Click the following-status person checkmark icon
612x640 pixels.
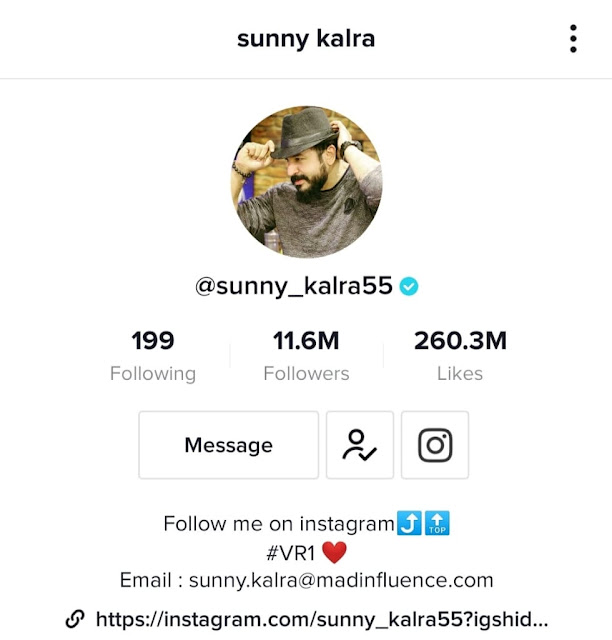[x=360, y=445]
